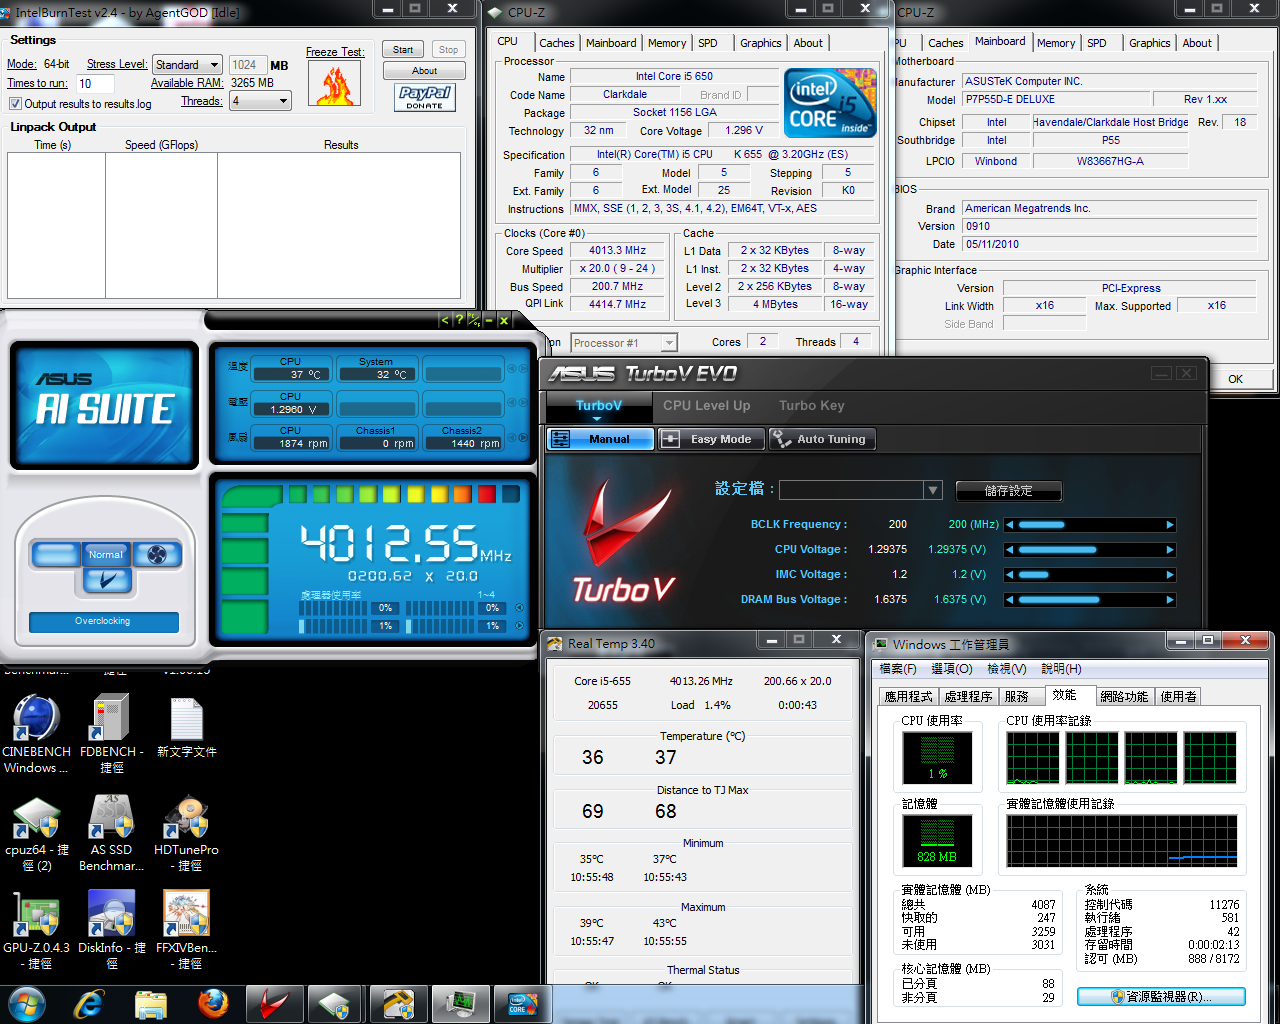Switch to the CPU Level Up tab

click(706, 405)
